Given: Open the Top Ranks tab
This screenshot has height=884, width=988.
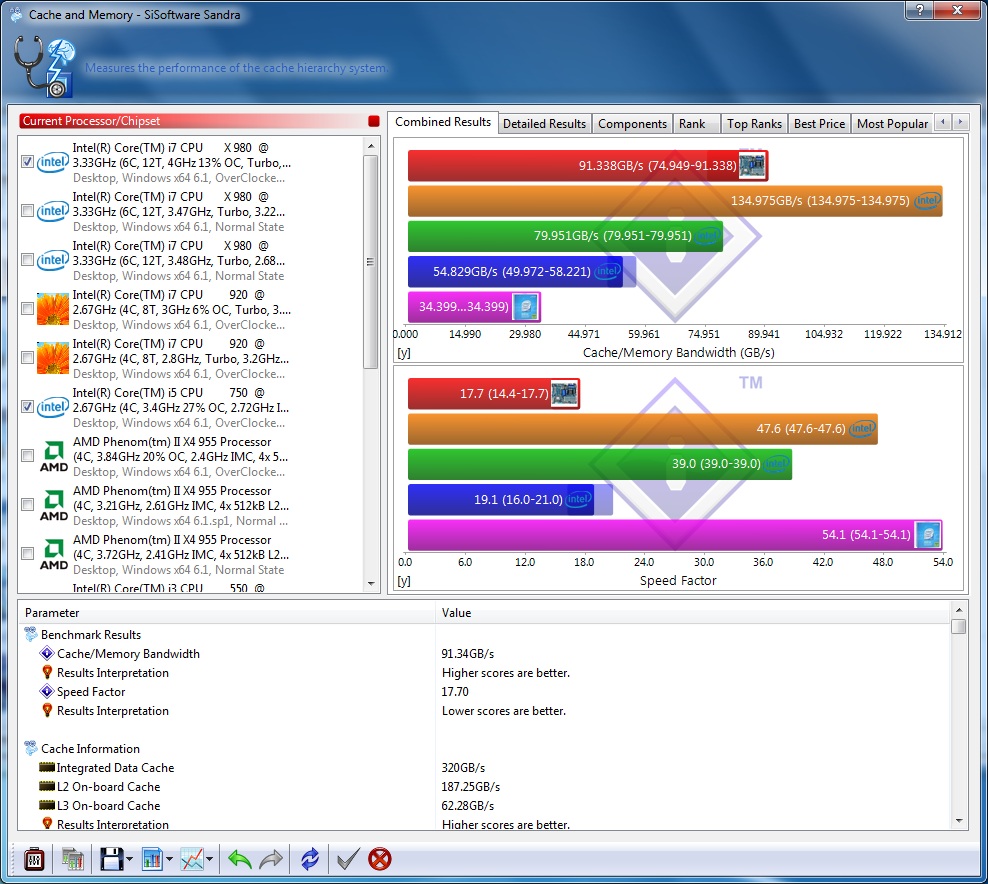Looking at the screenshot, I should (x=754, y=124).
